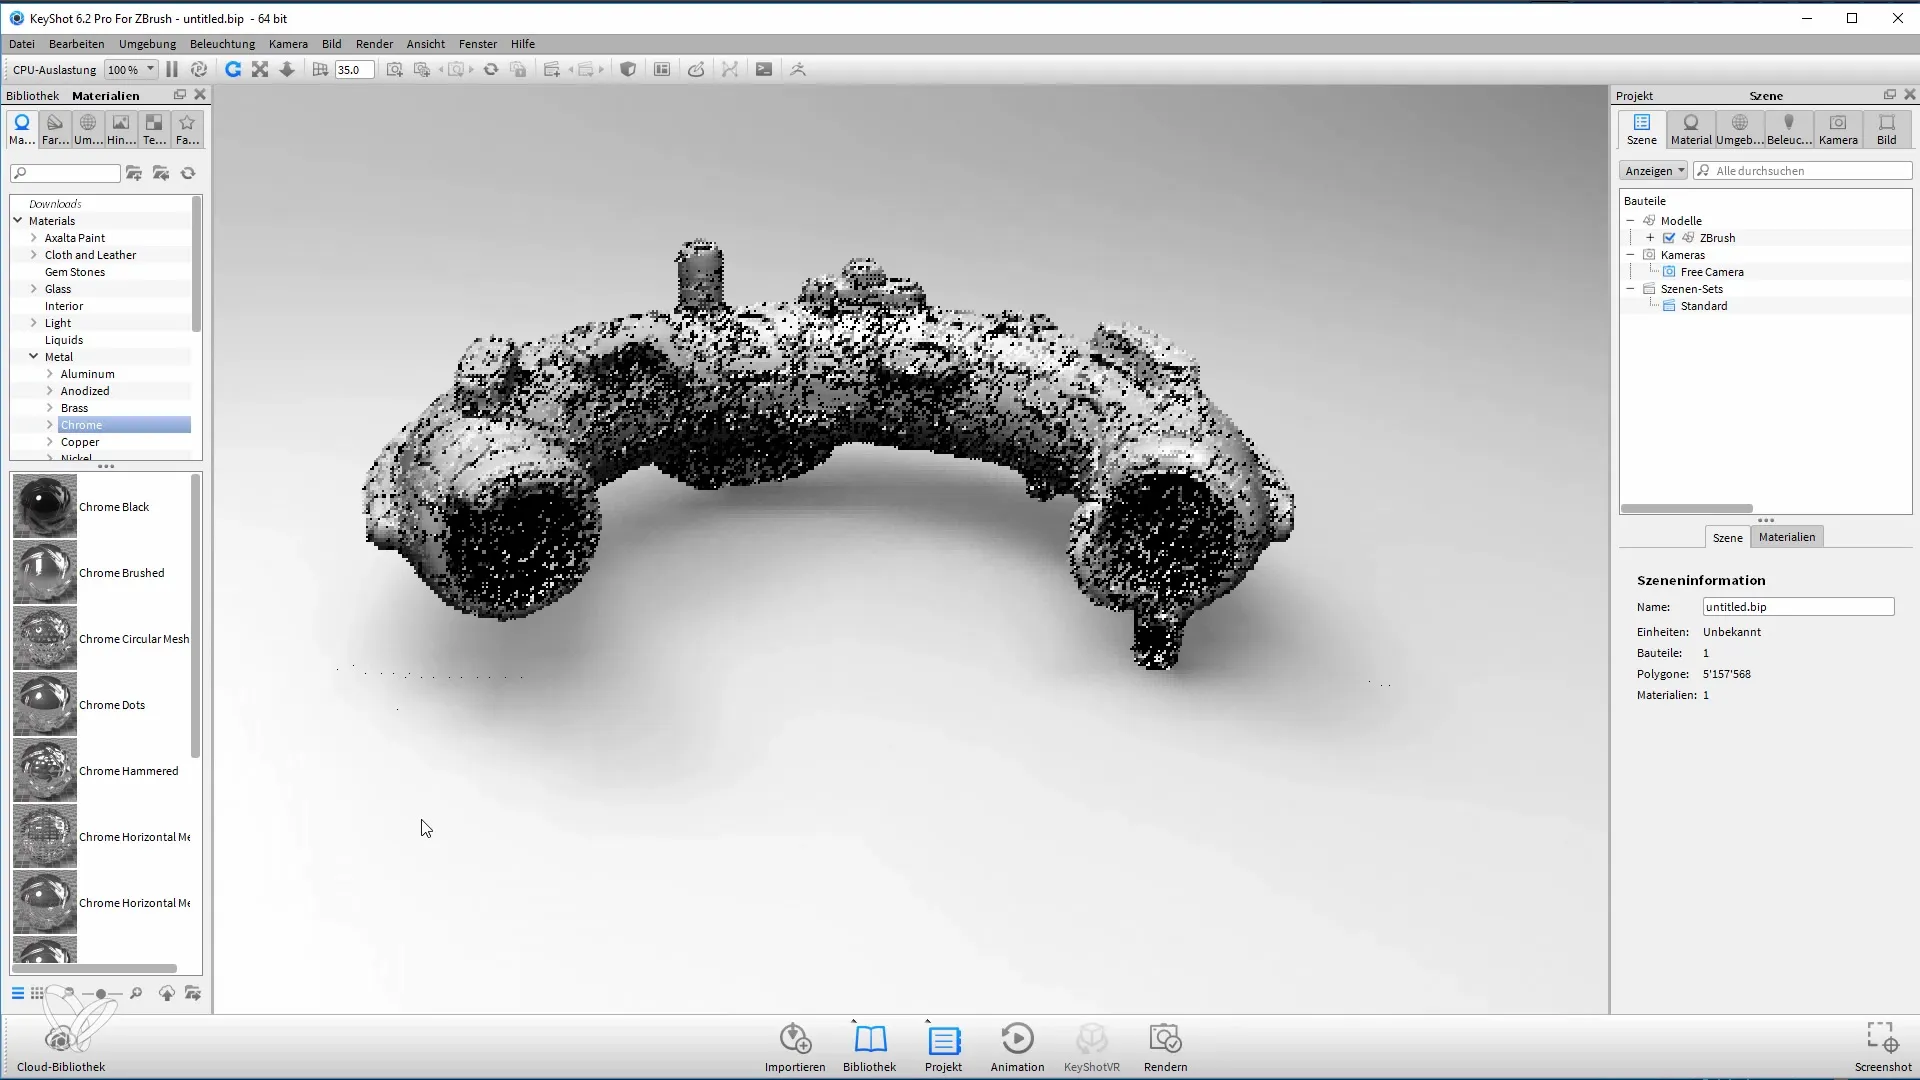Image resolution: width=1920 pixels, height=1080 pixels.
Task: Open the Render menu
Action: pos(374,44)
